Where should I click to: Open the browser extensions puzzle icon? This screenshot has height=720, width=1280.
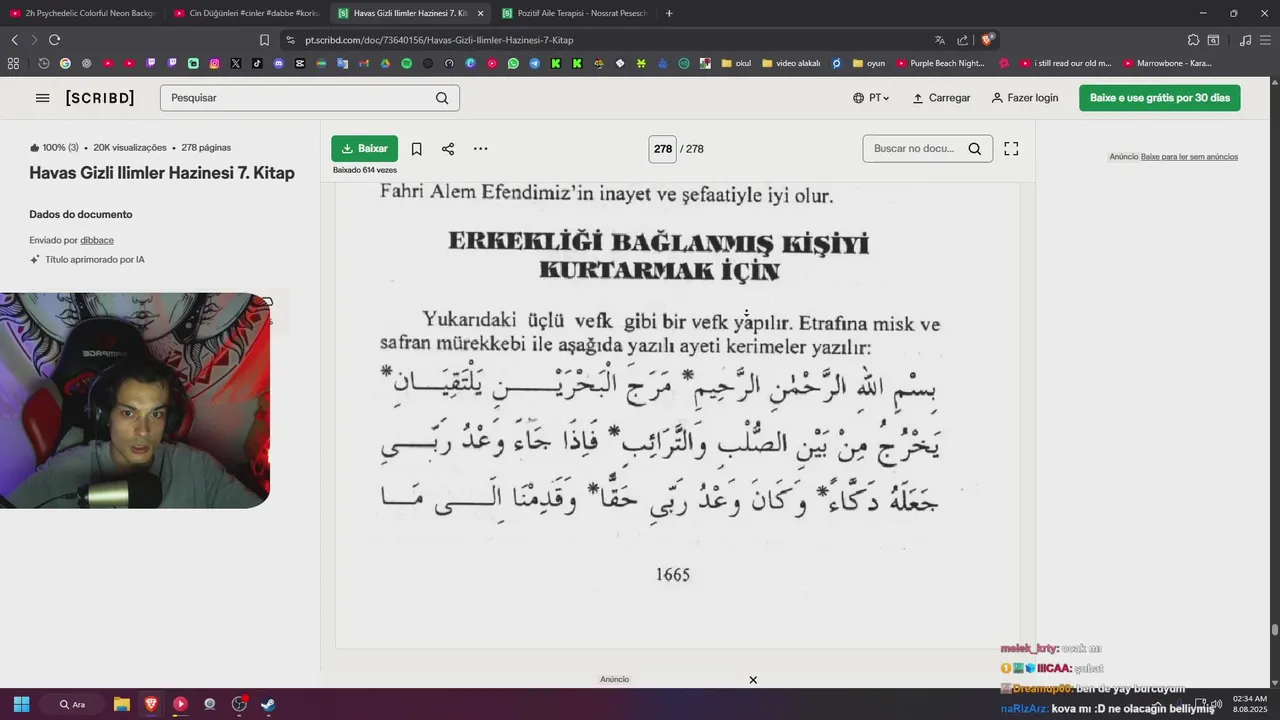click(x=1193, y=40)
